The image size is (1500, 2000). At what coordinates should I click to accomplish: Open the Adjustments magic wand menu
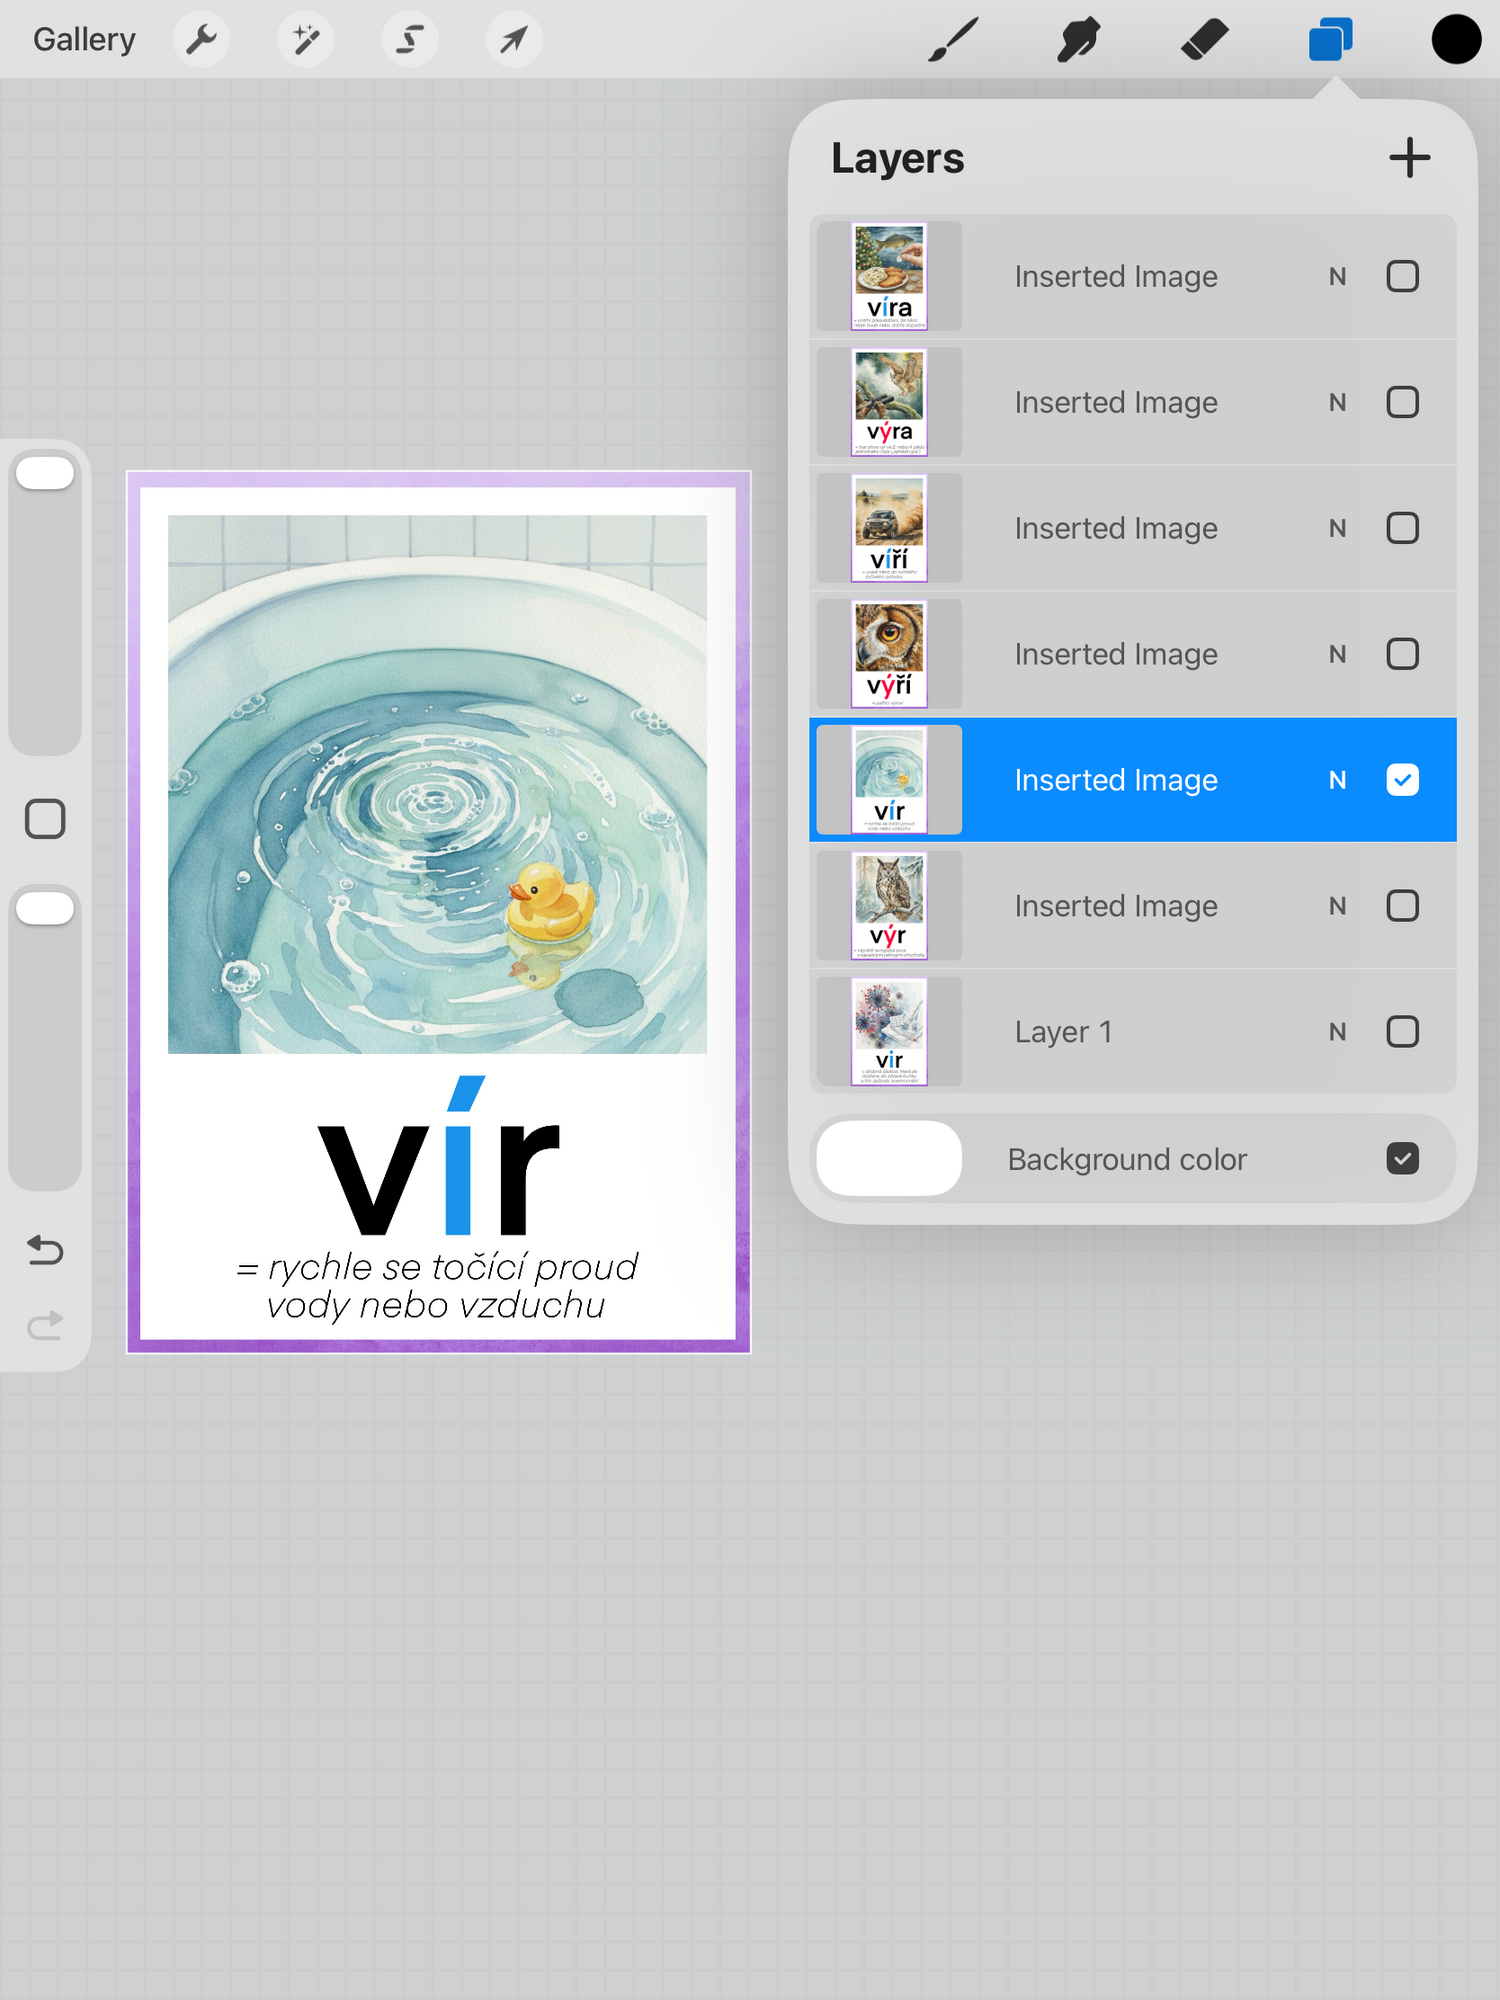pyautogui.click(x=305, y=40)
